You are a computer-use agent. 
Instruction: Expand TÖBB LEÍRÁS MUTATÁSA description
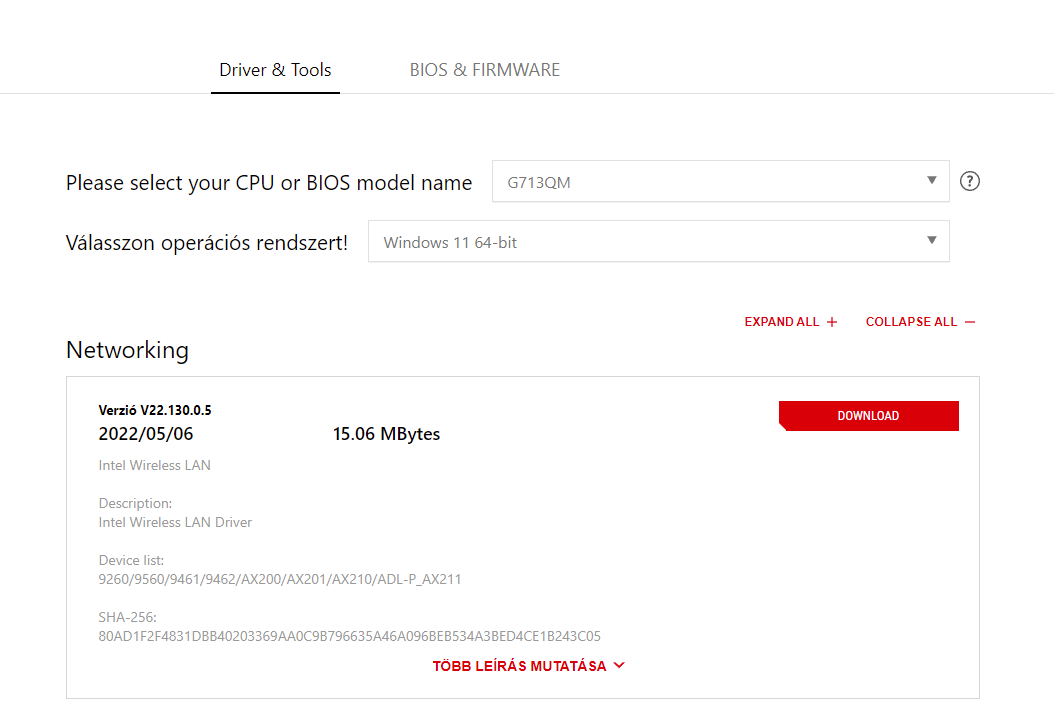click(528, 666)
